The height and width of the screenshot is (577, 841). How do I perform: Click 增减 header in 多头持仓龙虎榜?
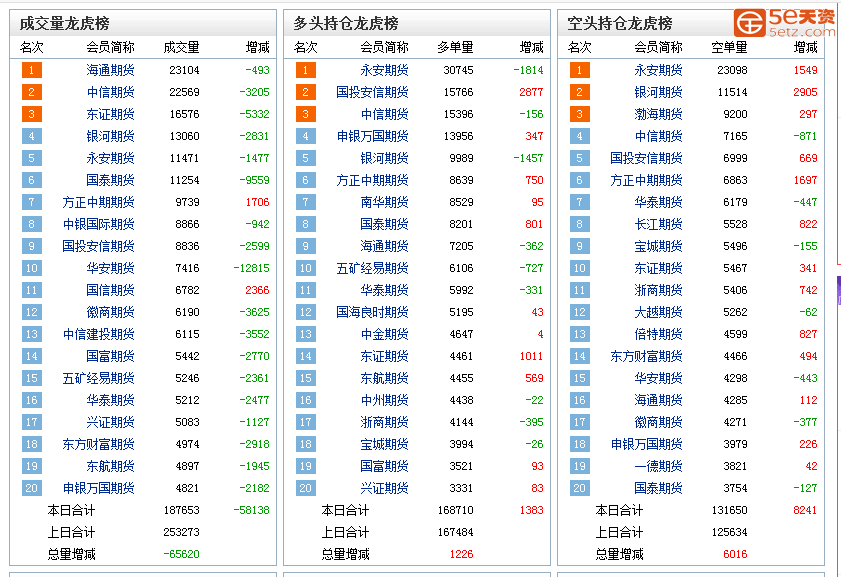coord(532,48)
